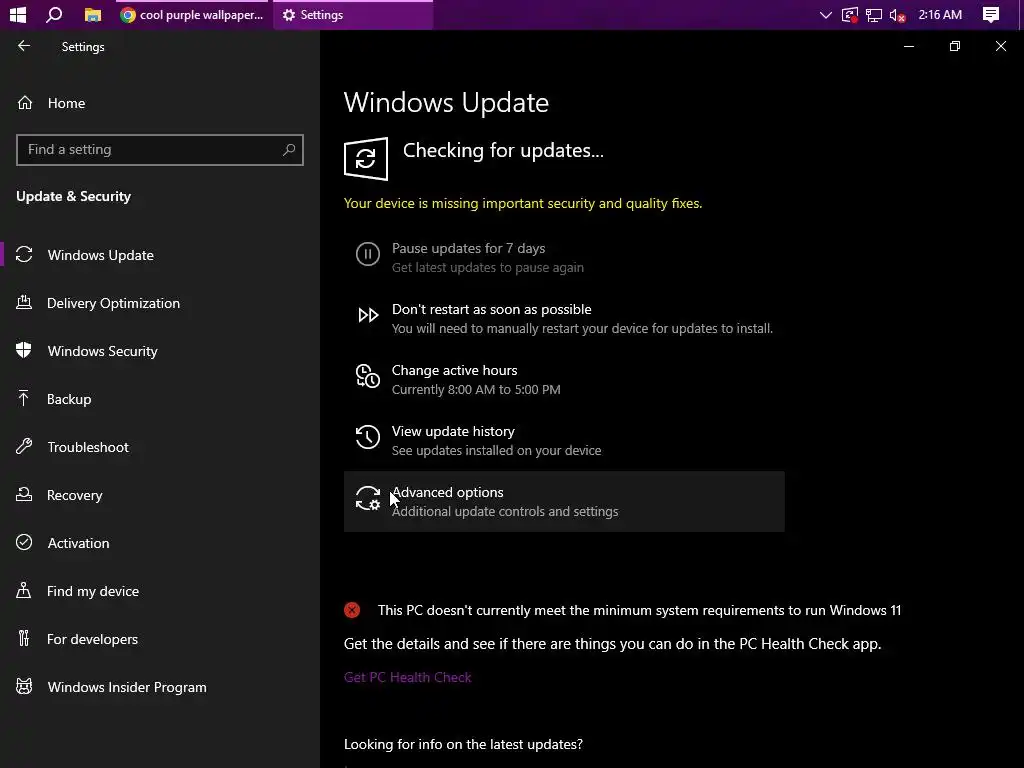Open the Troubleshoot page label

pyautogui.click(x=88, y=447)
